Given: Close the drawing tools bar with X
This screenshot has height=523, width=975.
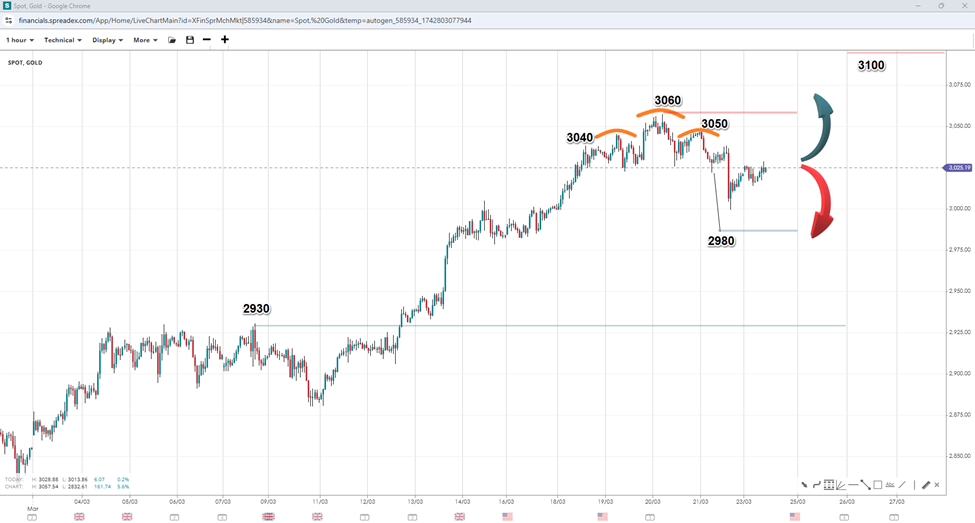Looking at the screenshot, I should [937, 485].
